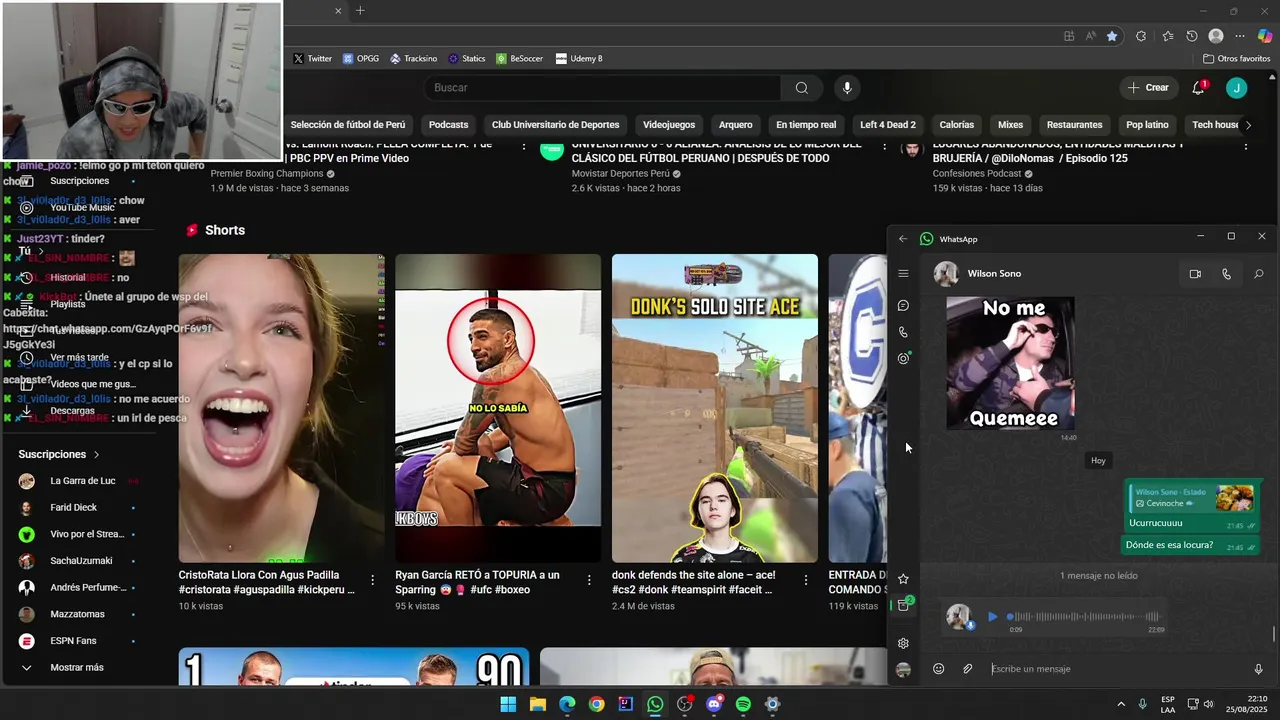
Task: Bookmark page with the browser star icon
Action: (x=1112, y=36)
